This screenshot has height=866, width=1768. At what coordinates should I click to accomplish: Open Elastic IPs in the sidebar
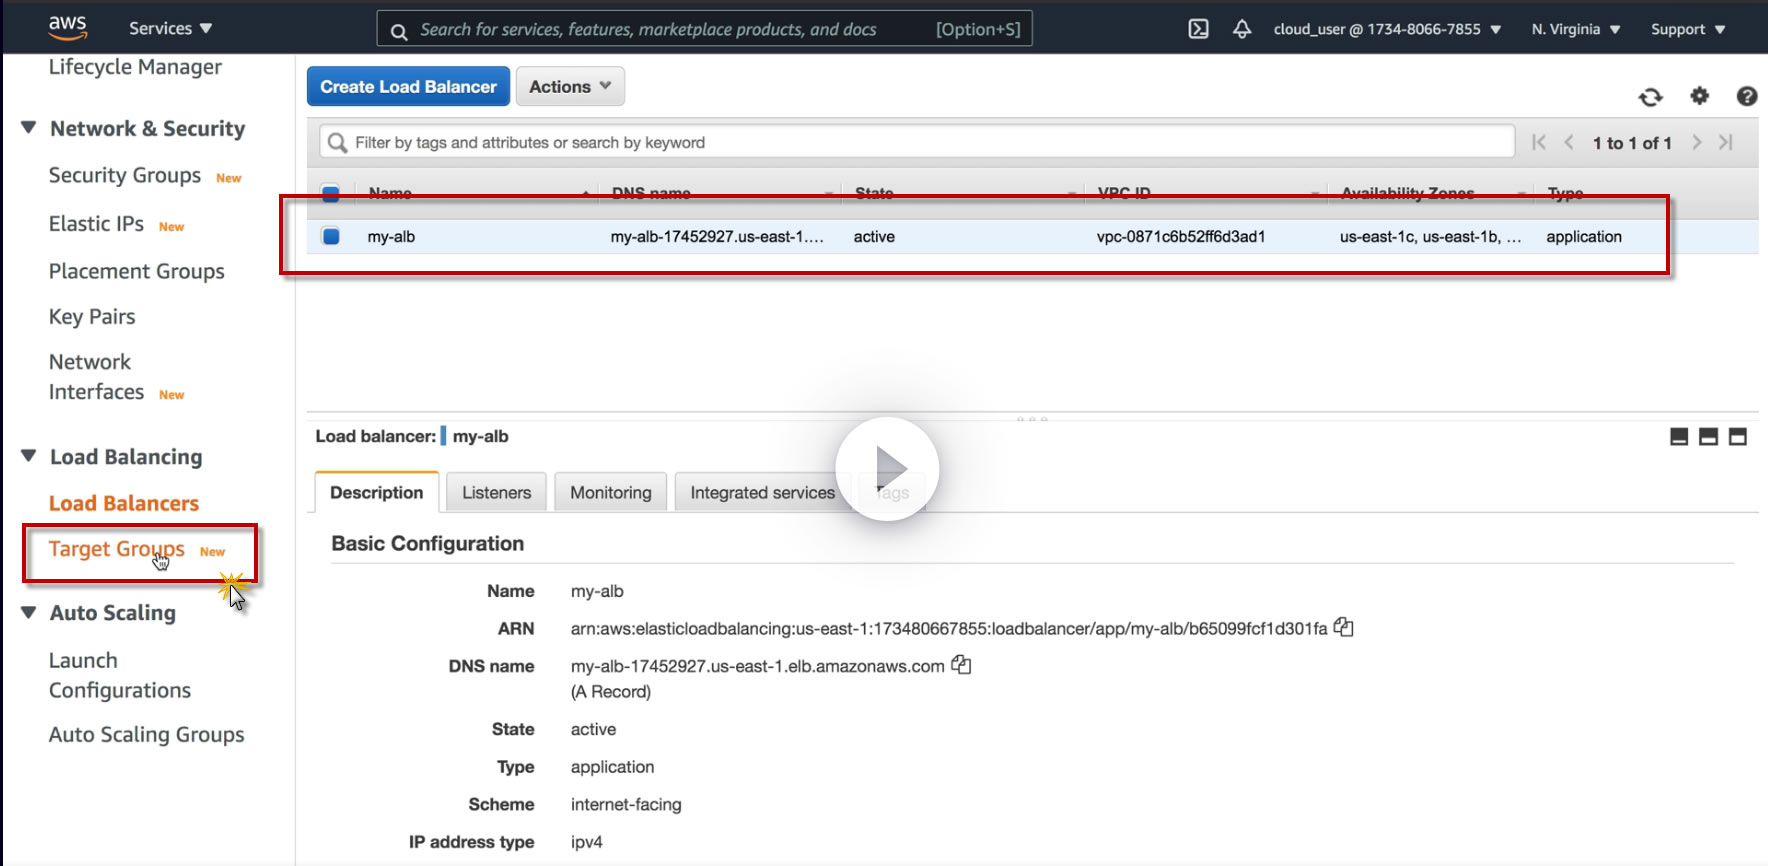[x=96, y=223]
